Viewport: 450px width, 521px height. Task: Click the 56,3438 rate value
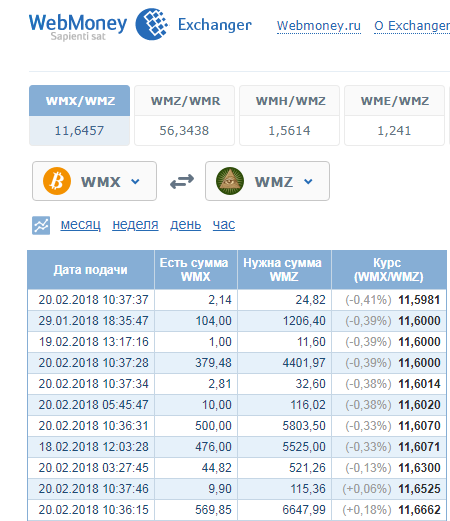(x=184, y=130)
